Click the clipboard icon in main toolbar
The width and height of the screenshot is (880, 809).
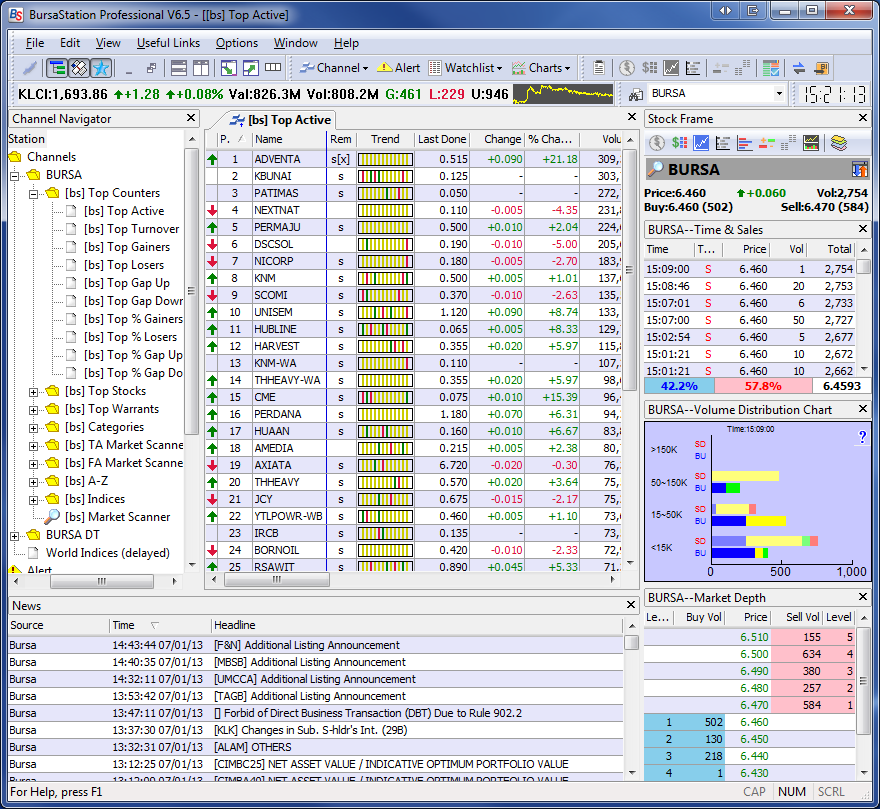point(599,68)
